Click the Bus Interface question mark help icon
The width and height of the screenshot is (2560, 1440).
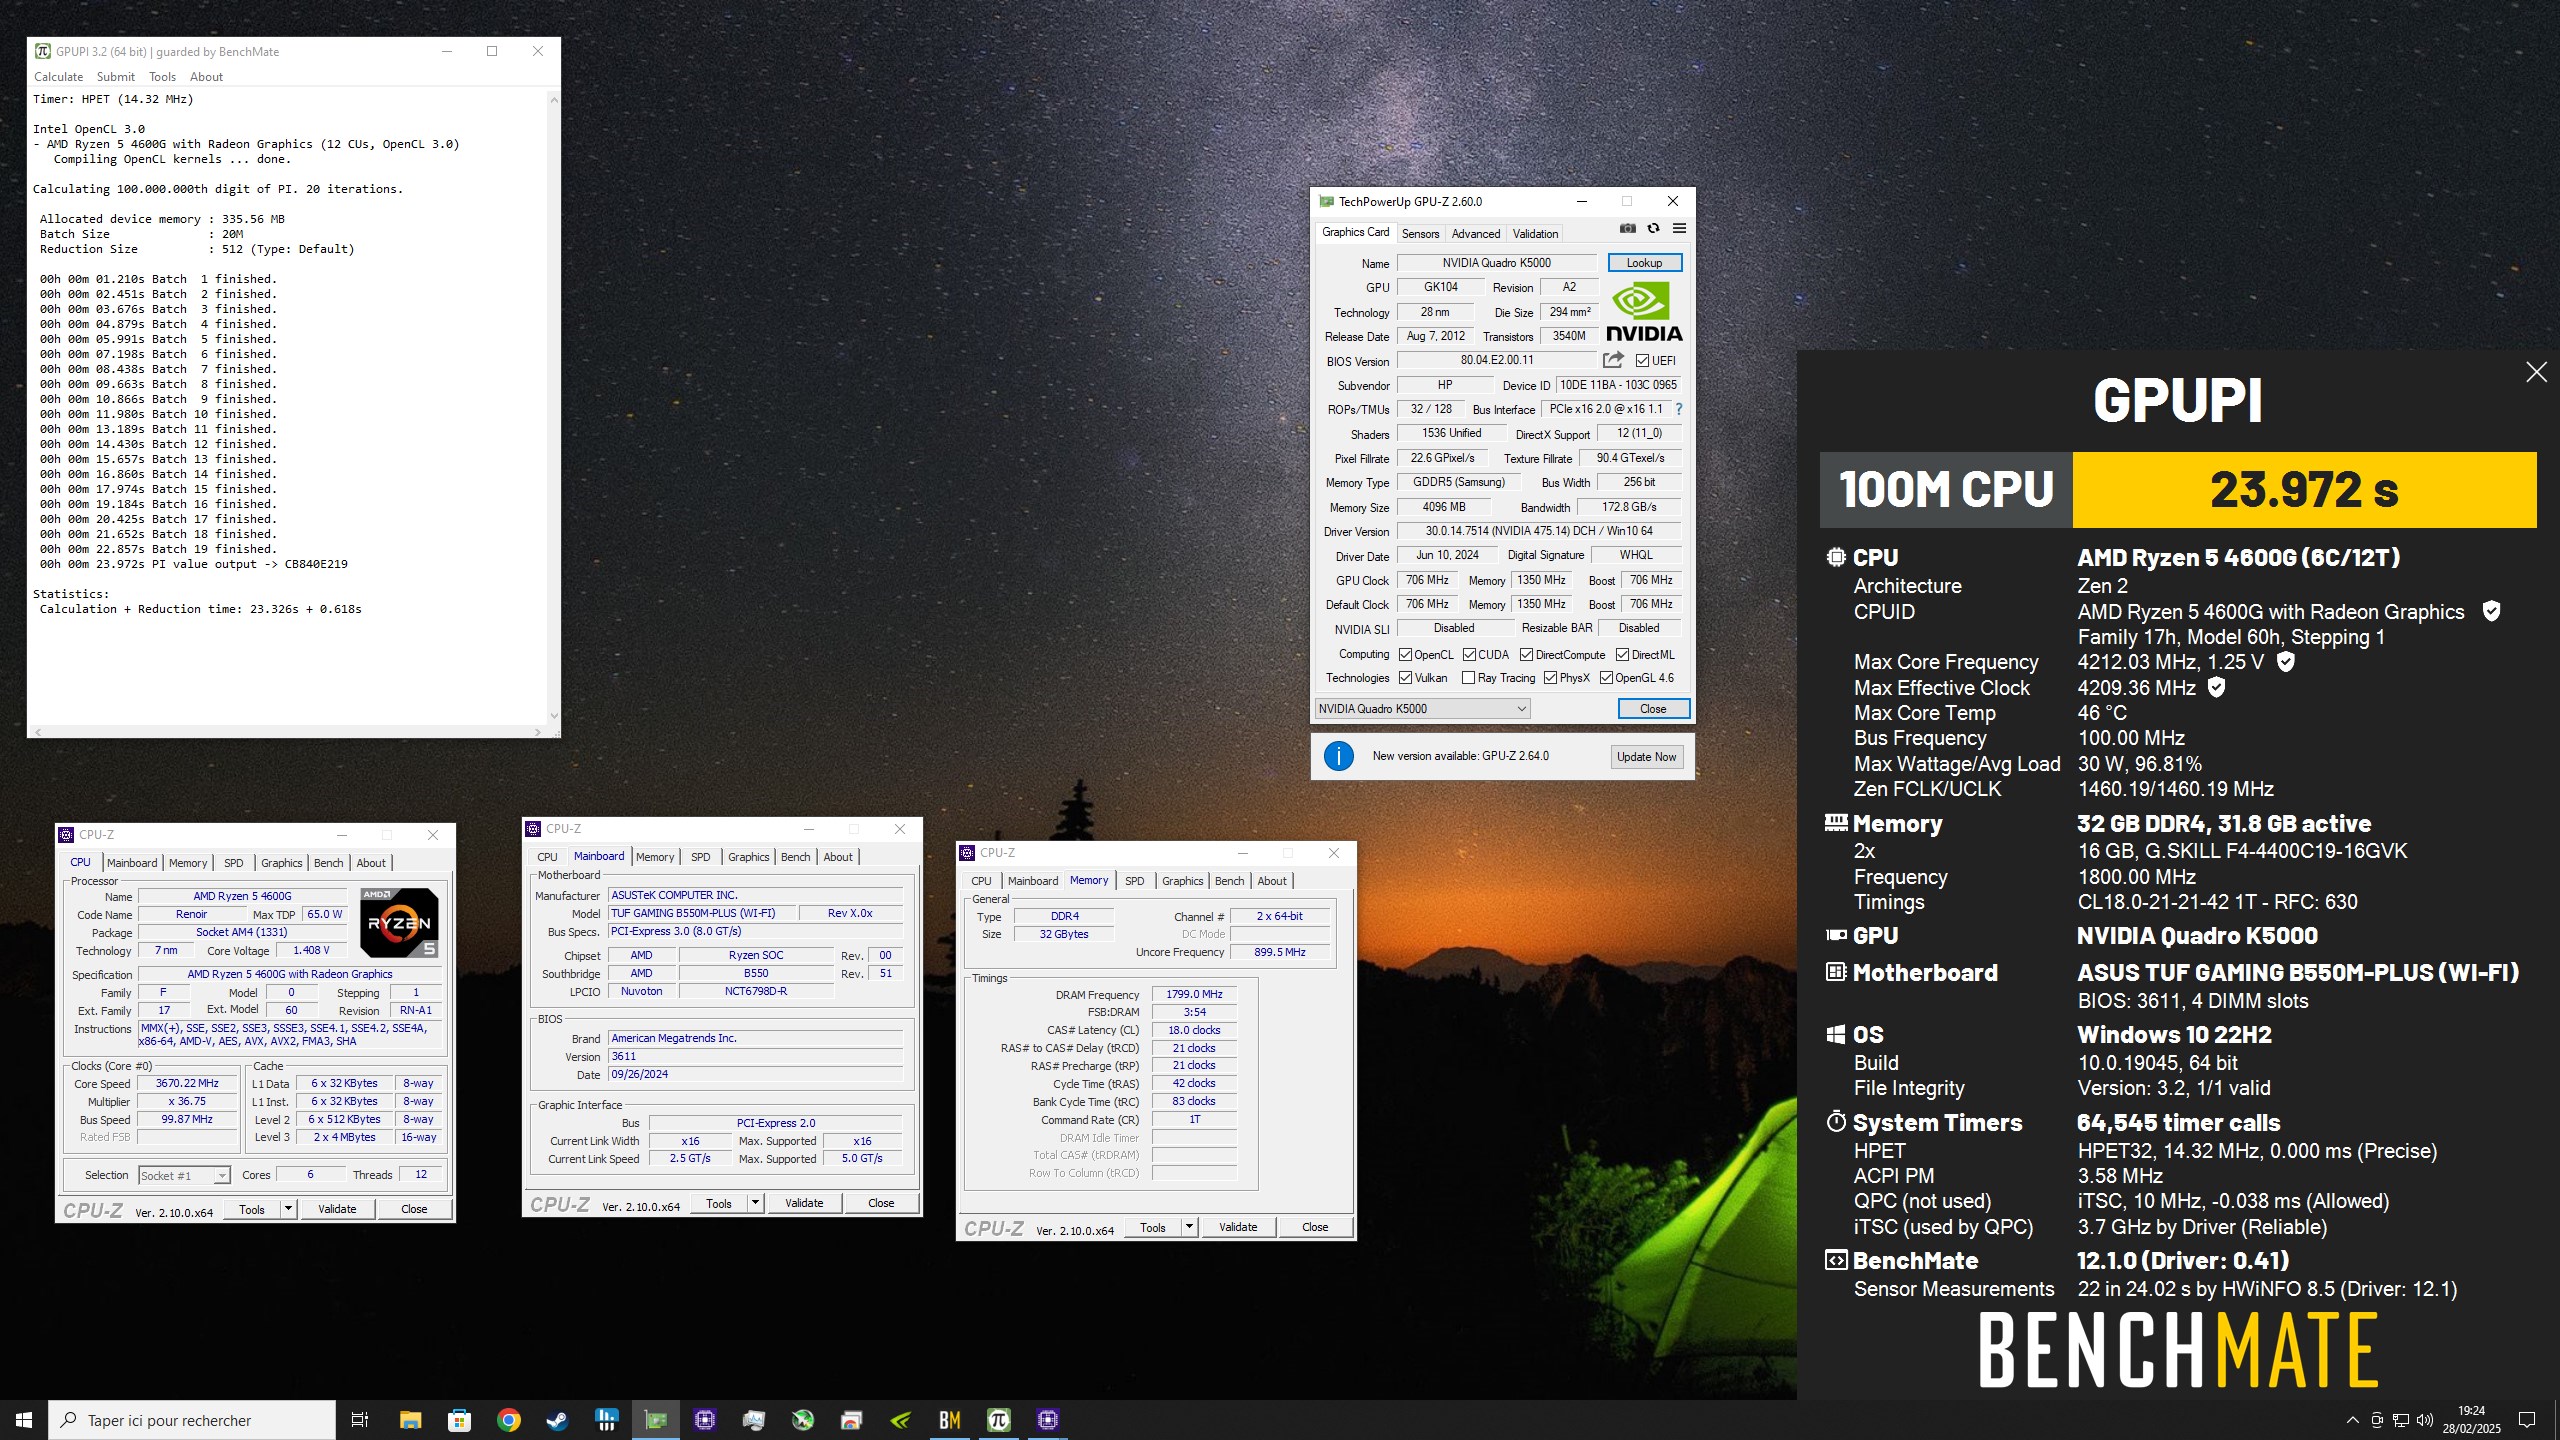tap(1679, 409)
